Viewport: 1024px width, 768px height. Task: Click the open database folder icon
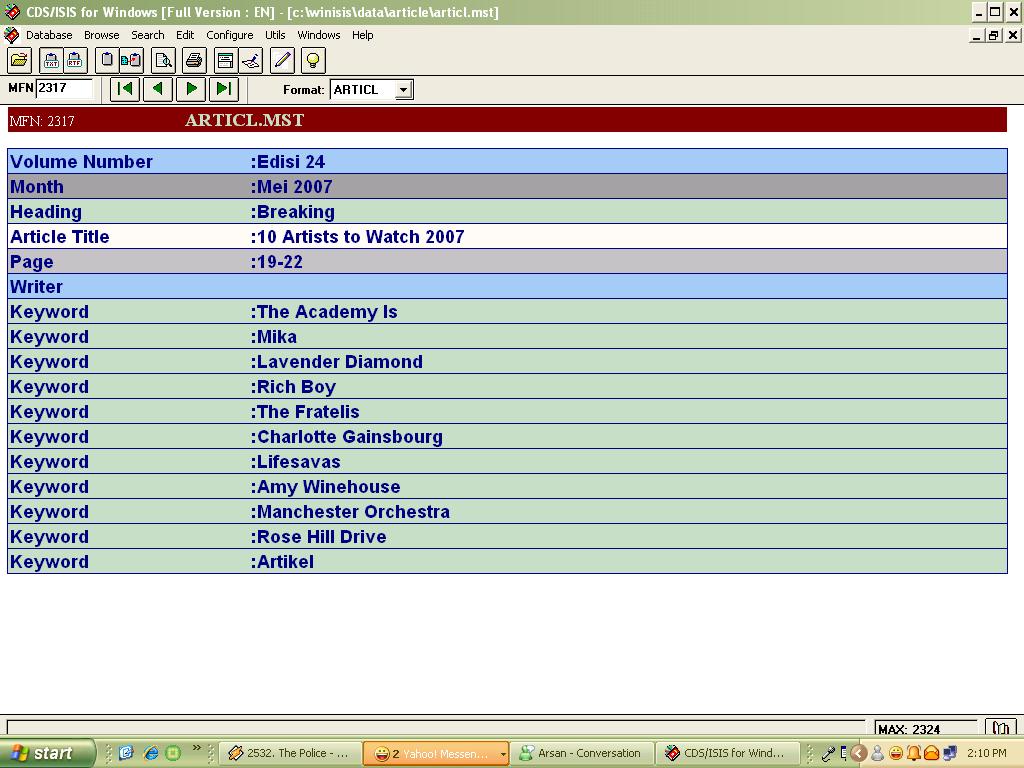click(20, 61)
